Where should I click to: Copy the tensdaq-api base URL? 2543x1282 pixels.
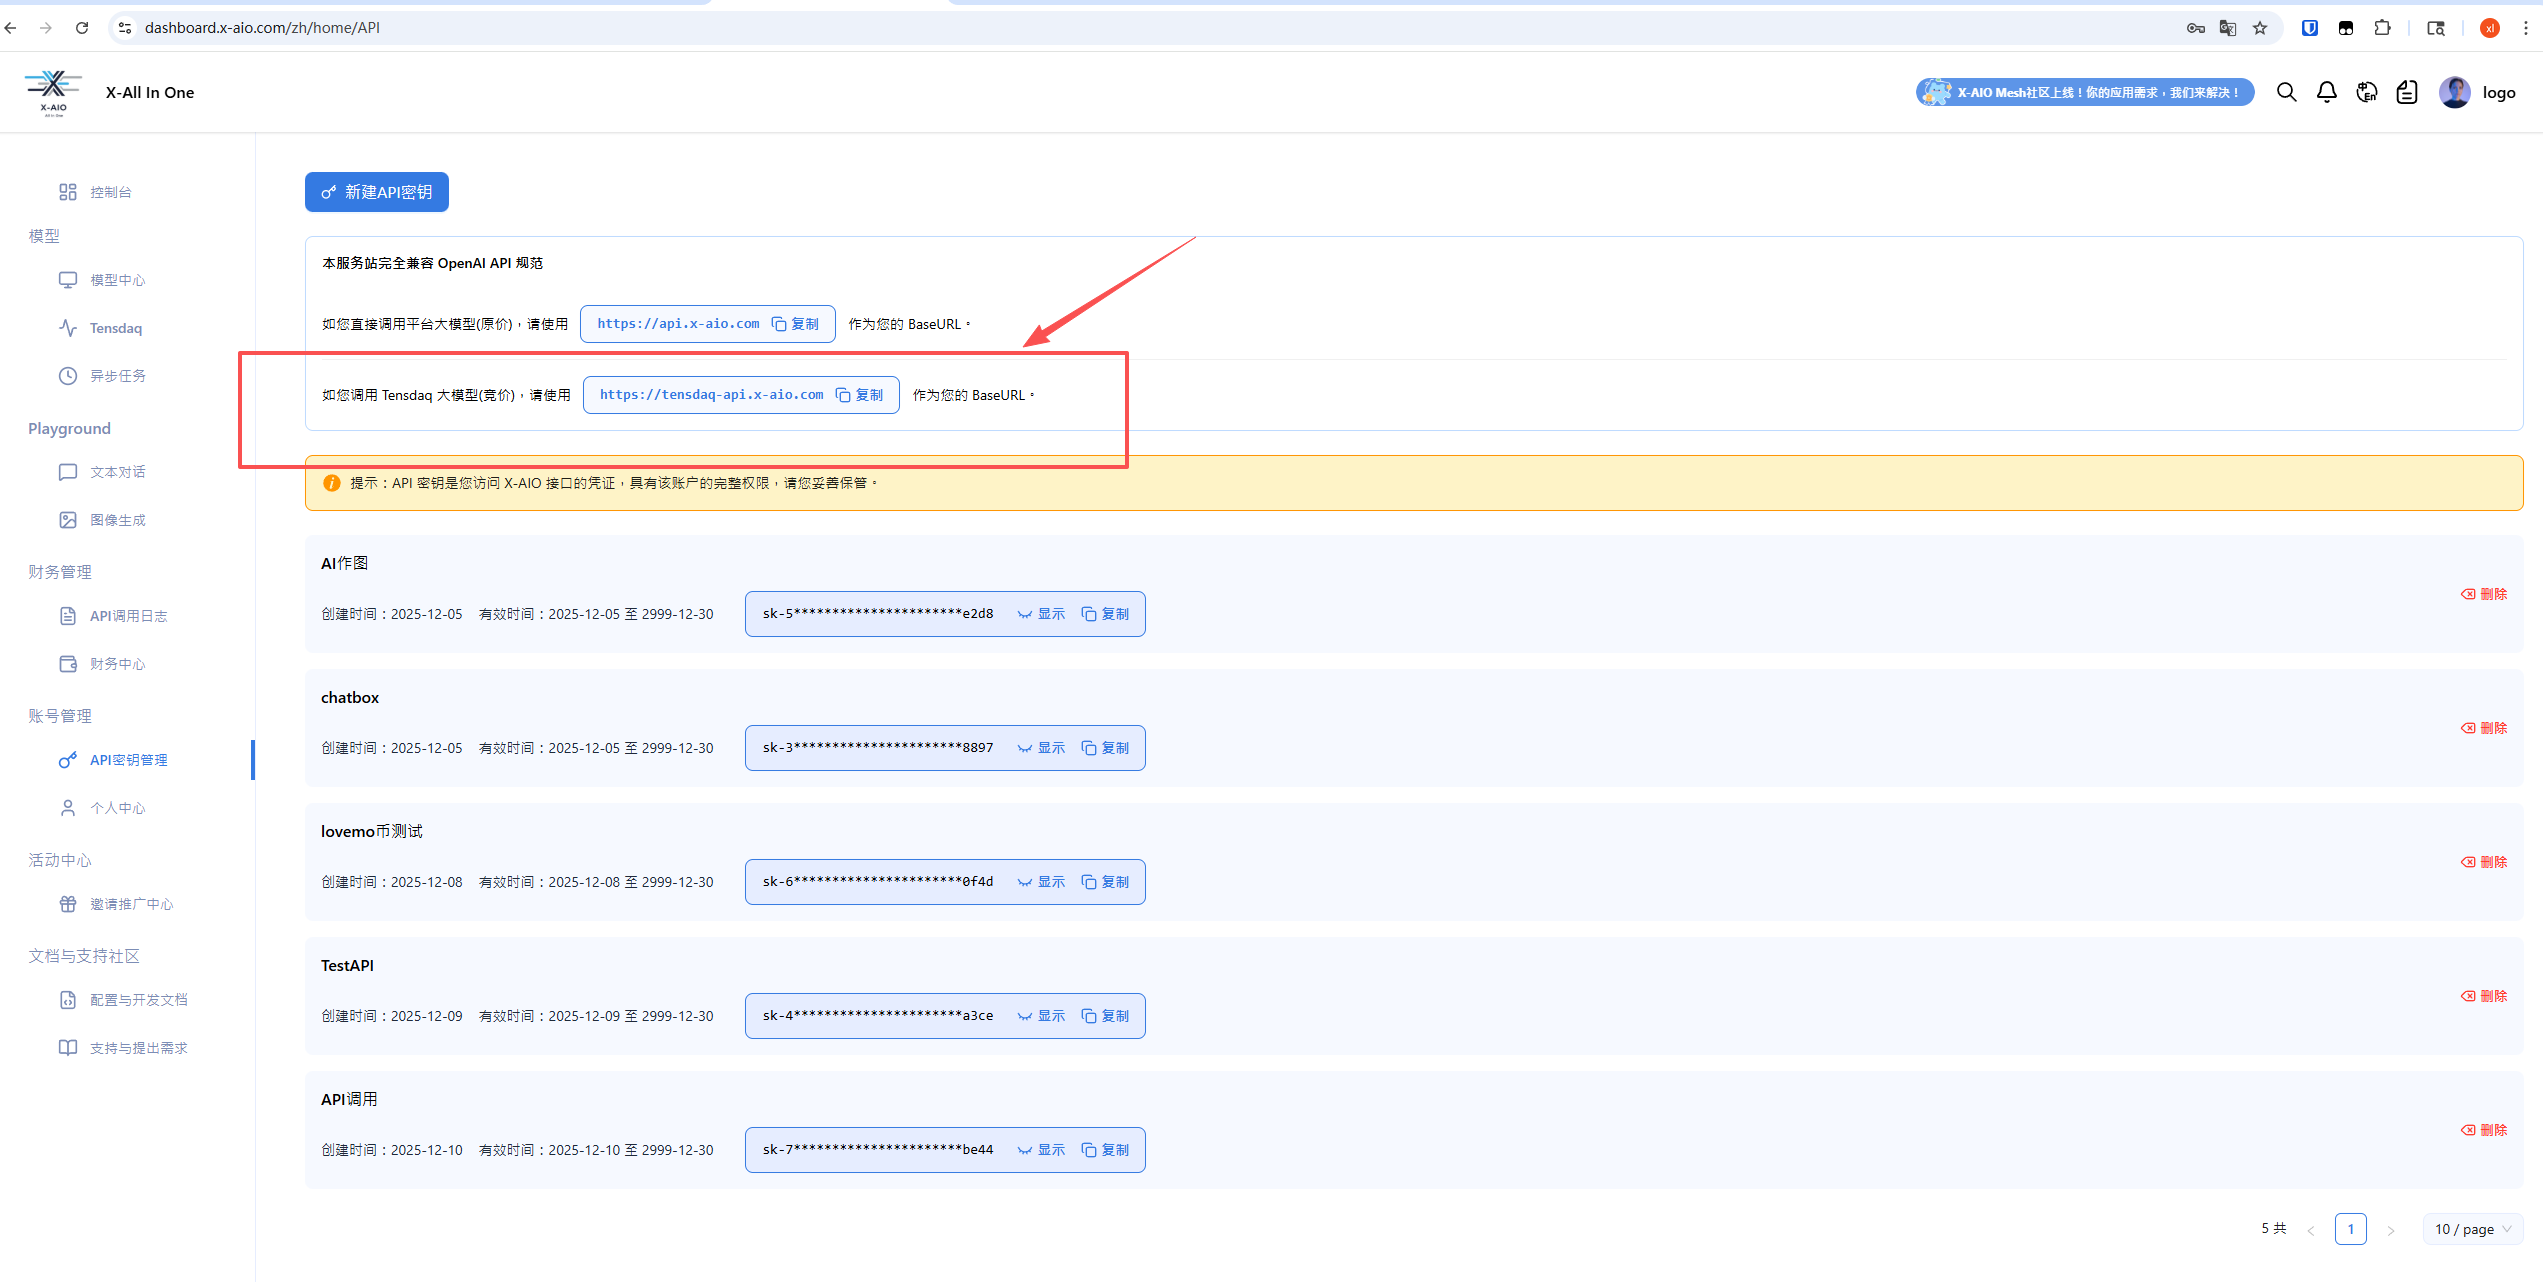[x=860, y=395]
